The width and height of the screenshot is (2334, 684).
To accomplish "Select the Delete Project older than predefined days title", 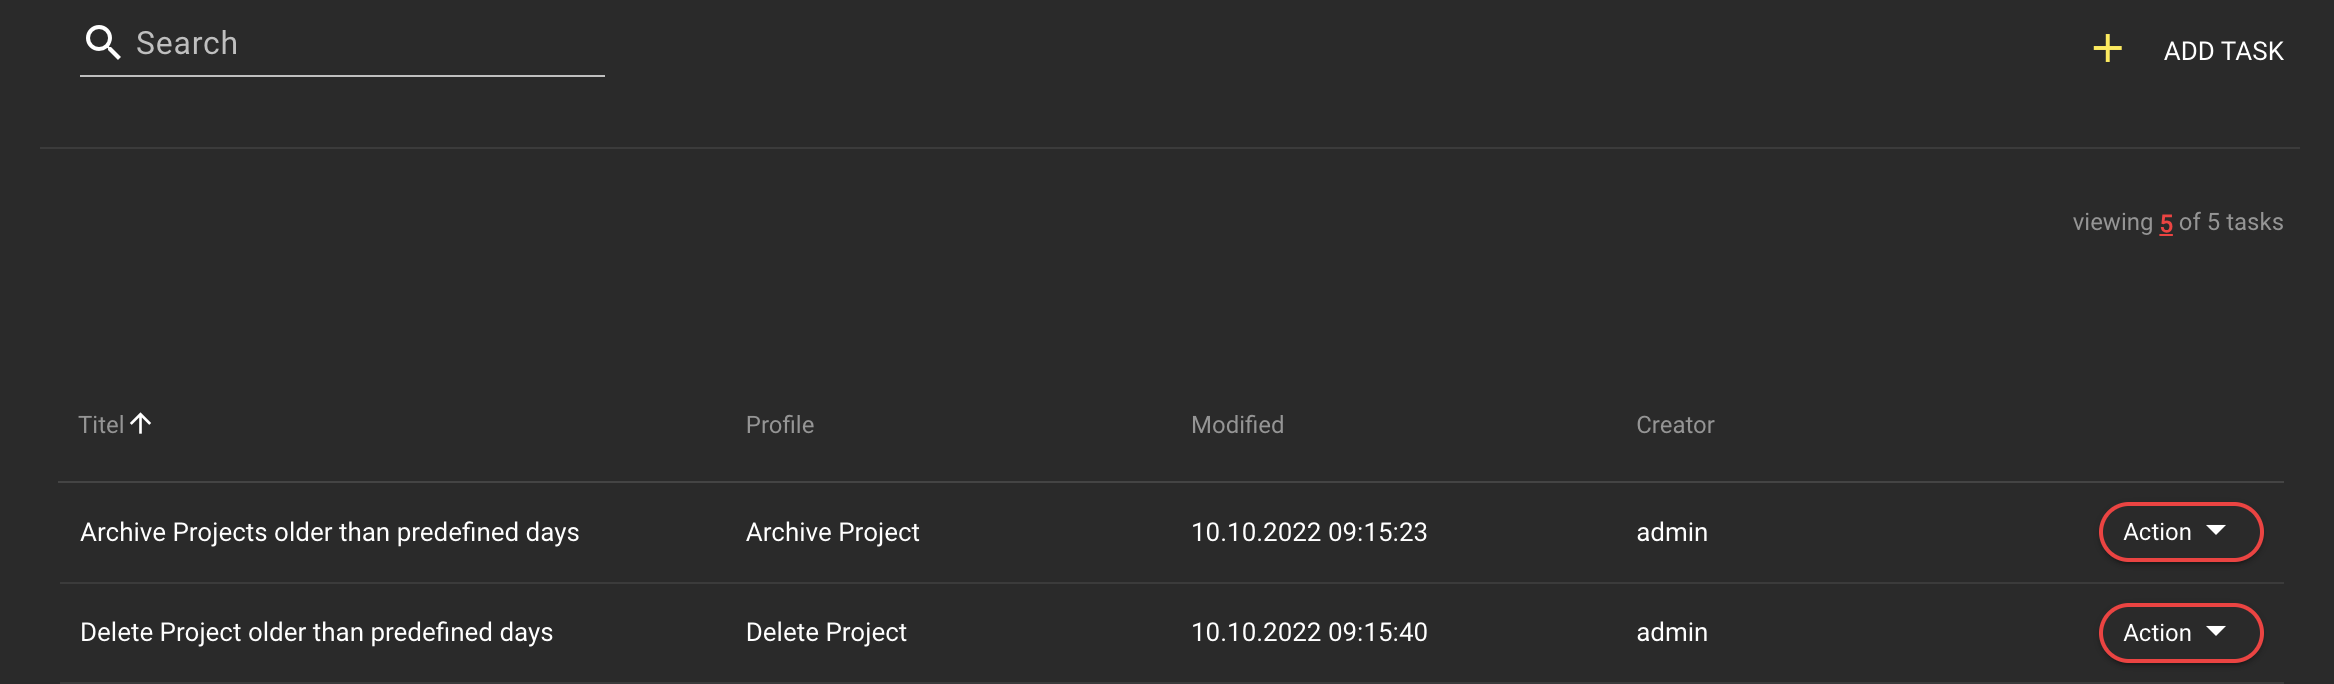I will [x=316, y=632].
